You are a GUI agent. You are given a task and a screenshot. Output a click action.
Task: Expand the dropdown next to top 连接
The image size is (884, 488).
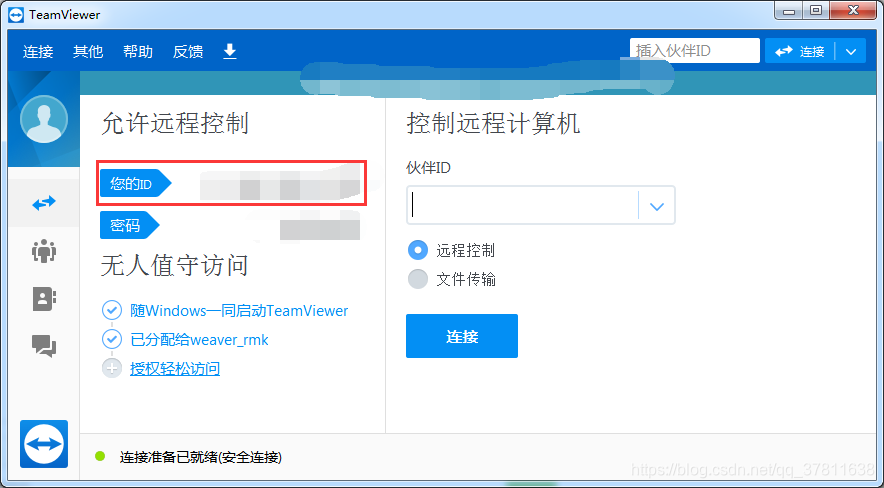(x=851, y=51)
